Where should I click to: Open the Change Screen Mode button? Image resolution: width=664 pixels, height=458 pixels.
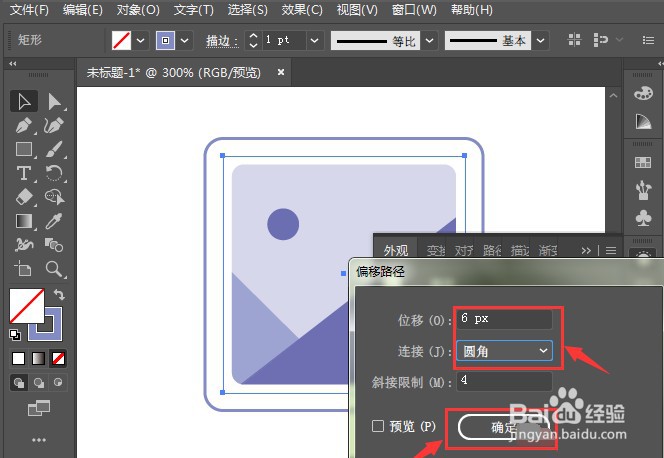[x=39, y=408]
